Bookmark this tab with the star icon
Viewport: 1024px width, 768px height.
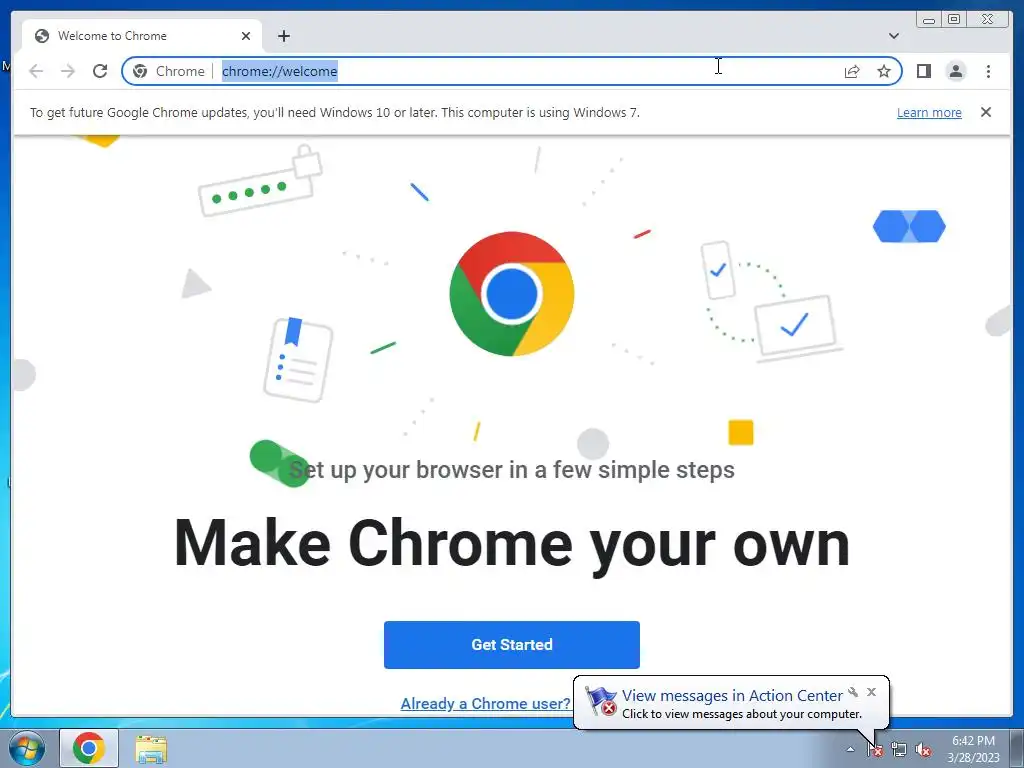pos(884,71)
